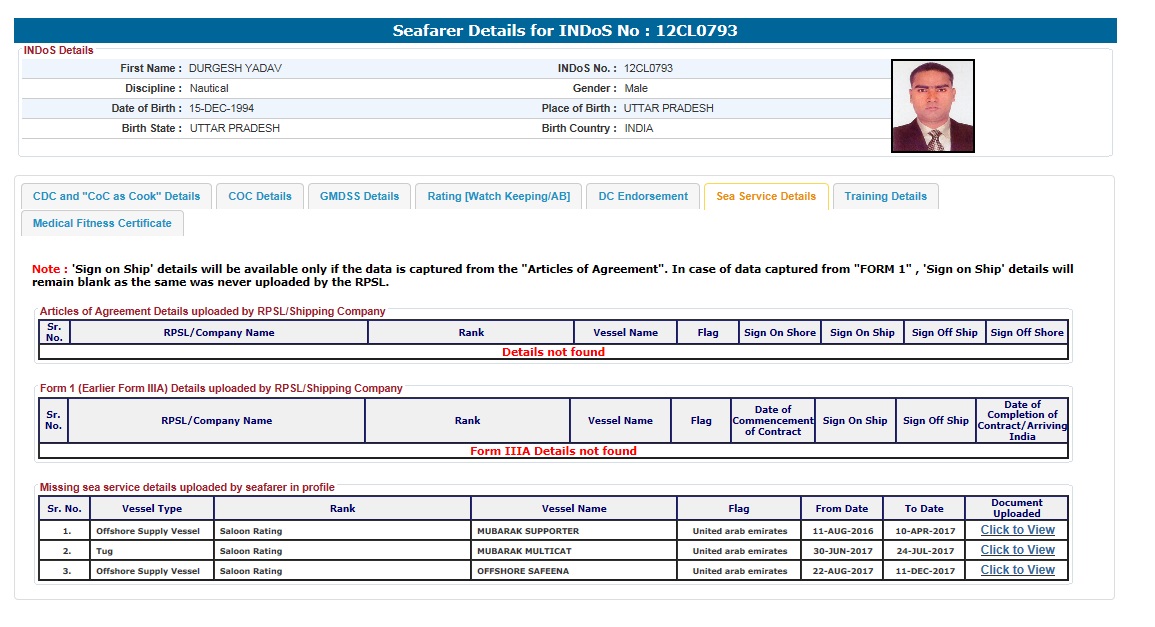Screen dimensions: 1155x627
Task: Select the Rating [Watch Keeping/AB] tab
Action: point(498,196)
